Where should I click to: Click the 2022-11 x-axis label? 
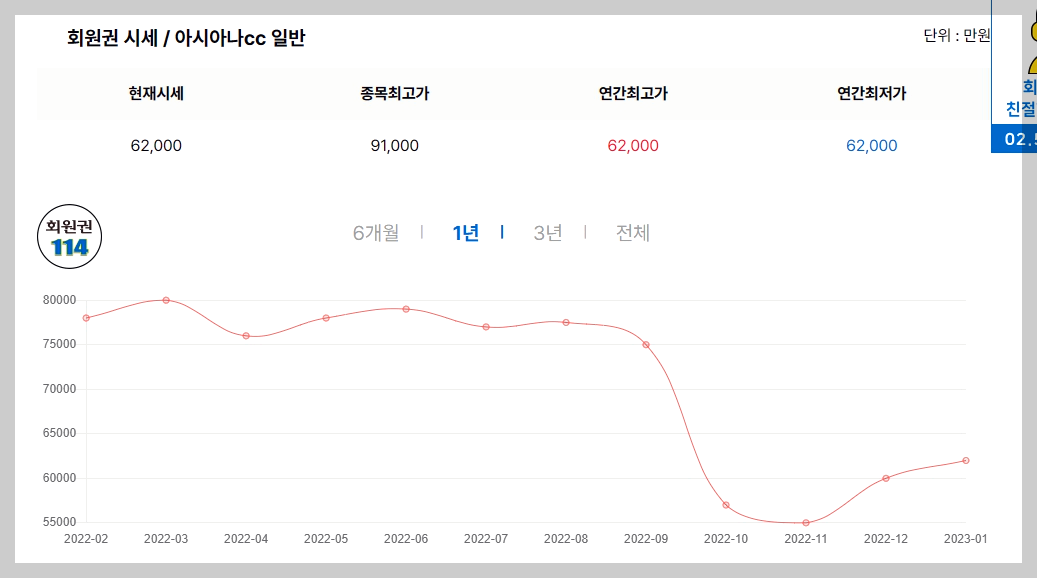806,539
